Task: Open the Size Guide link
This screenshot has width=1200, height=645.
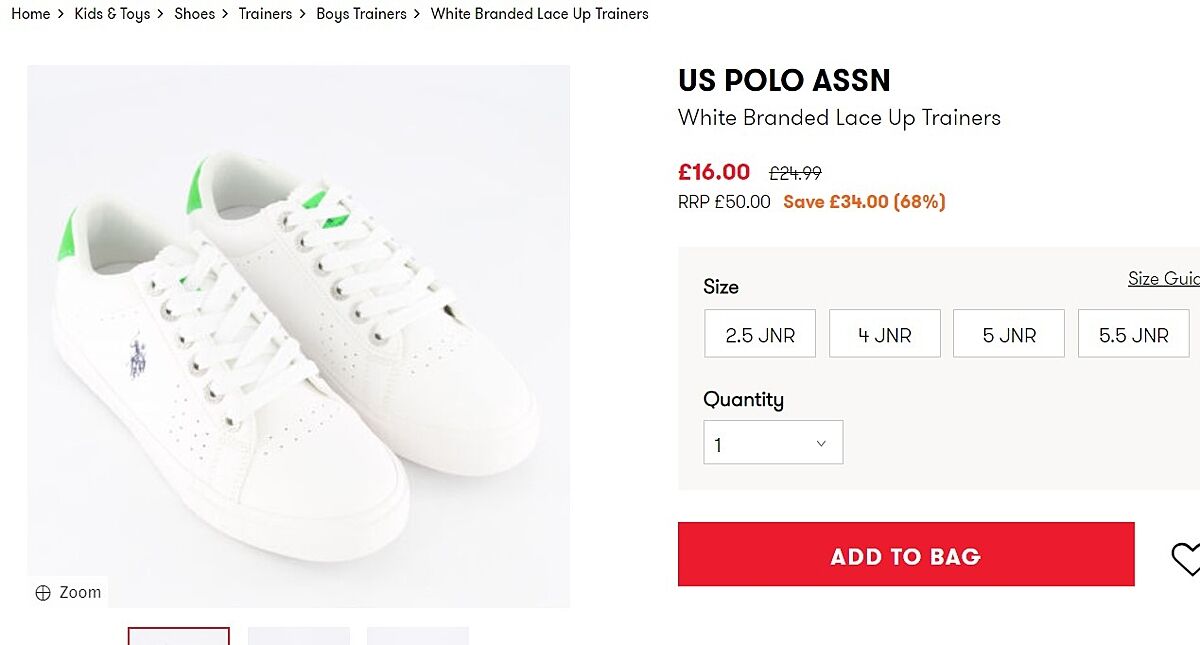Action: click(1163, 279)
